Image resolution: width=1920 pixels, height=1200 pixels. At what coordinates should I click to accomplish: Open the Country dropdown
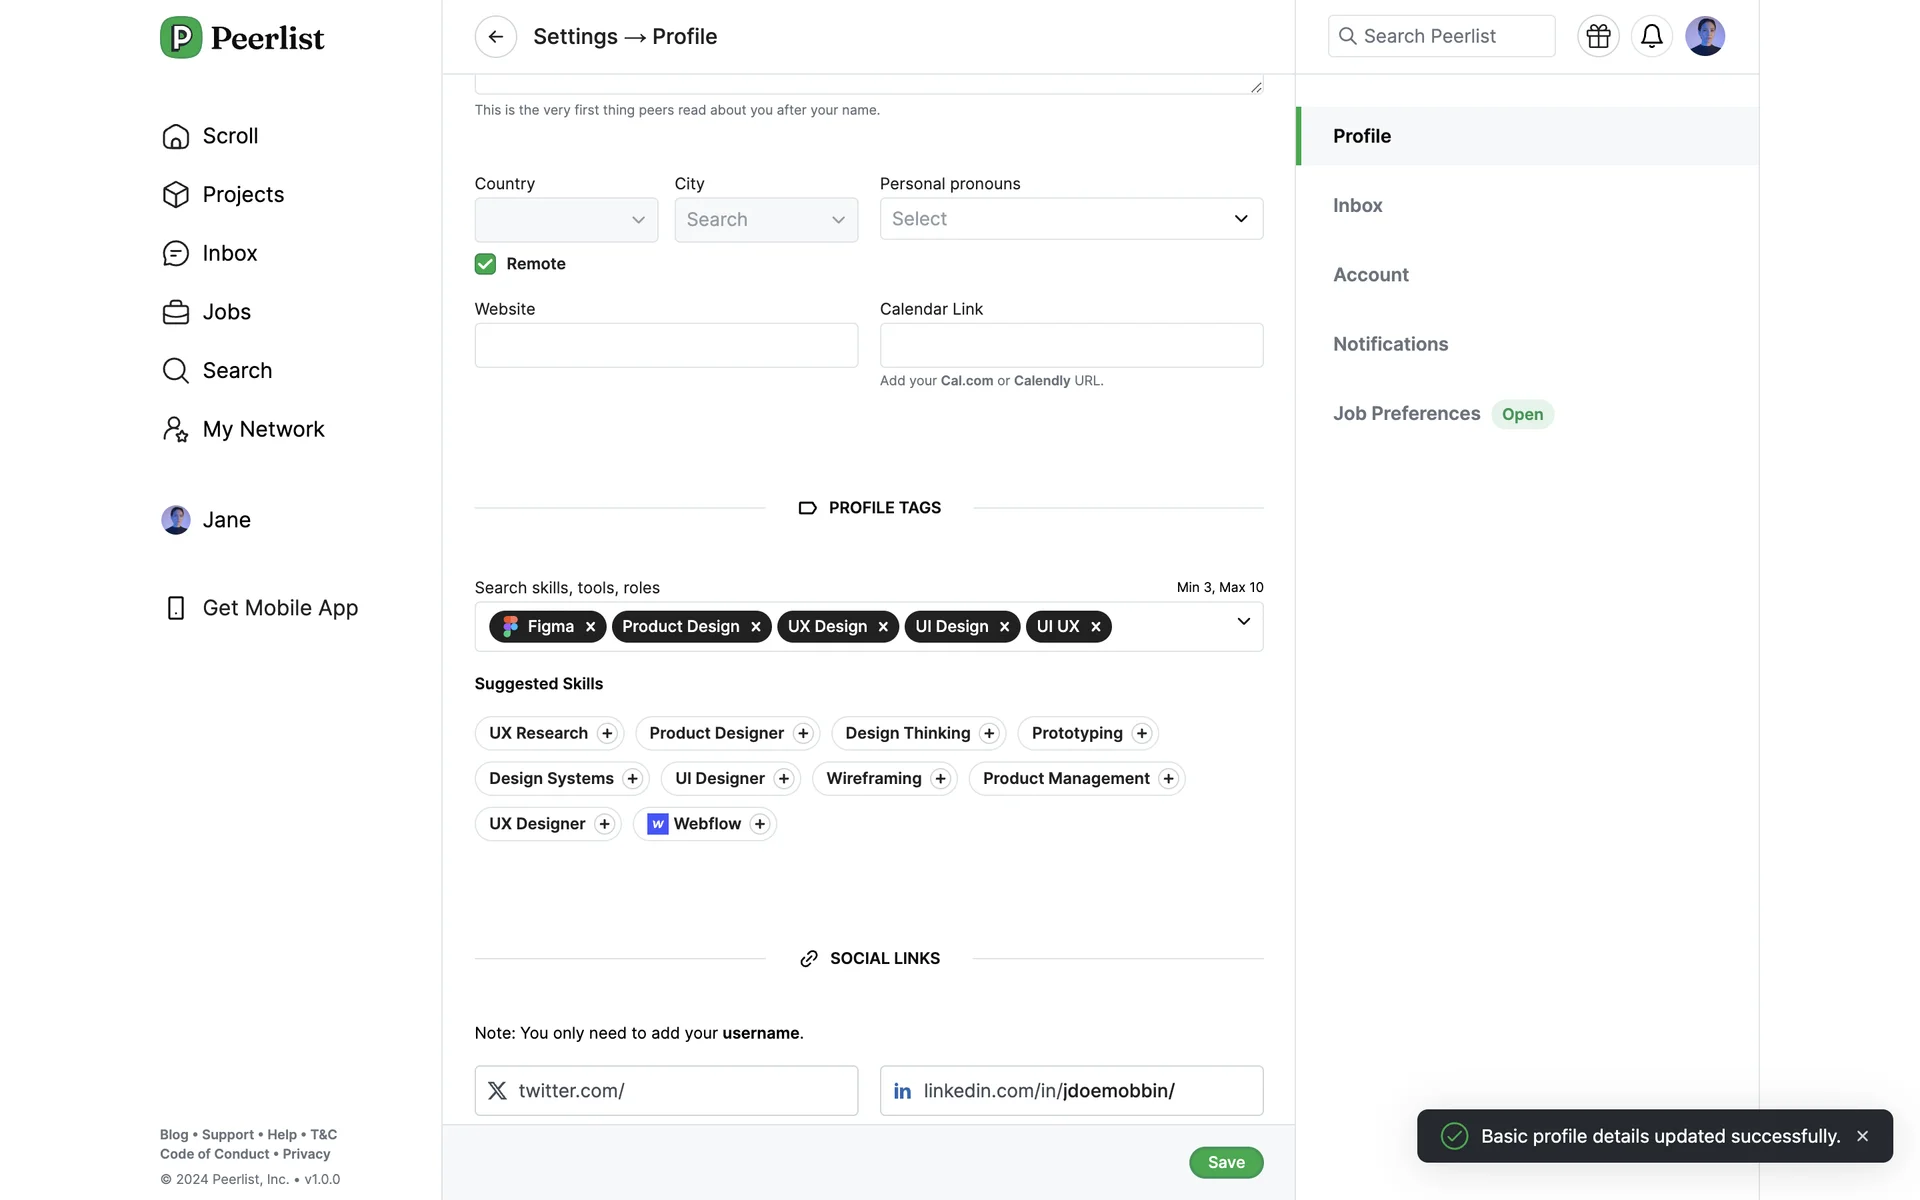tap(566, 220)
